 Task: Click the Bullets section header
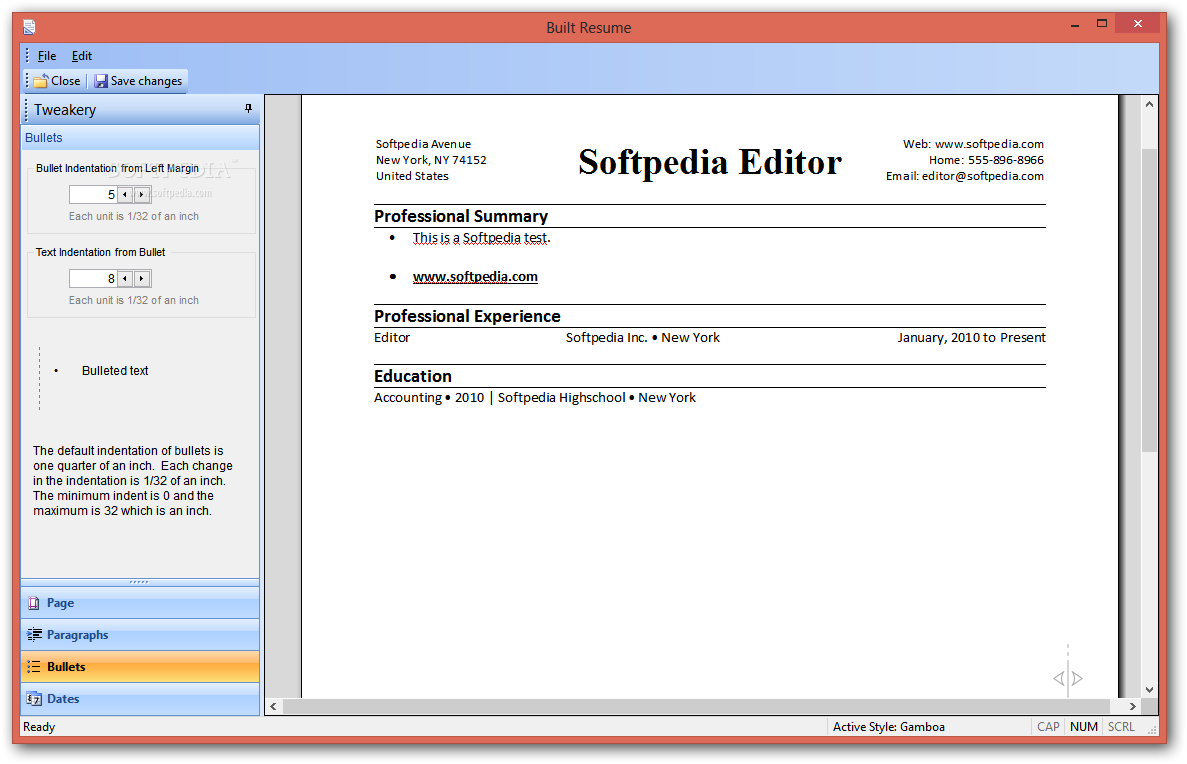click(140, 138)
